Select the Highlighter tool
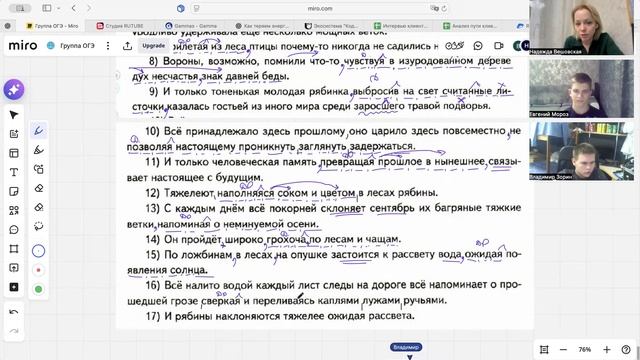 point(39,150)
